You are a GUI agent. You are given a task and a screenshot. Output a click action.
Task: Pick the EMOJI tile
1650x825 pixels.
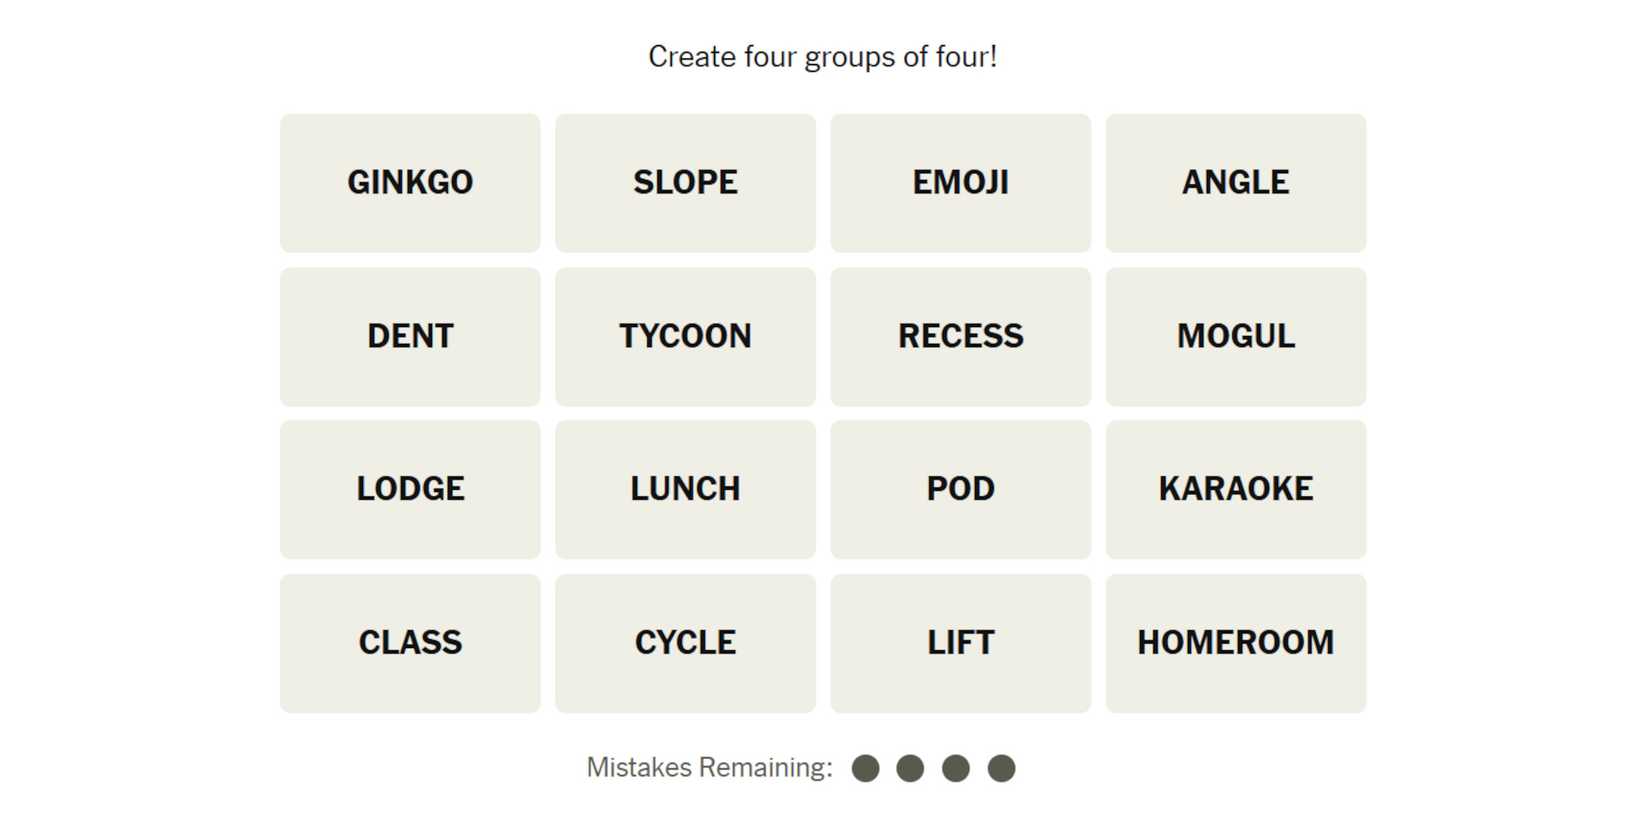click(960, 182)
